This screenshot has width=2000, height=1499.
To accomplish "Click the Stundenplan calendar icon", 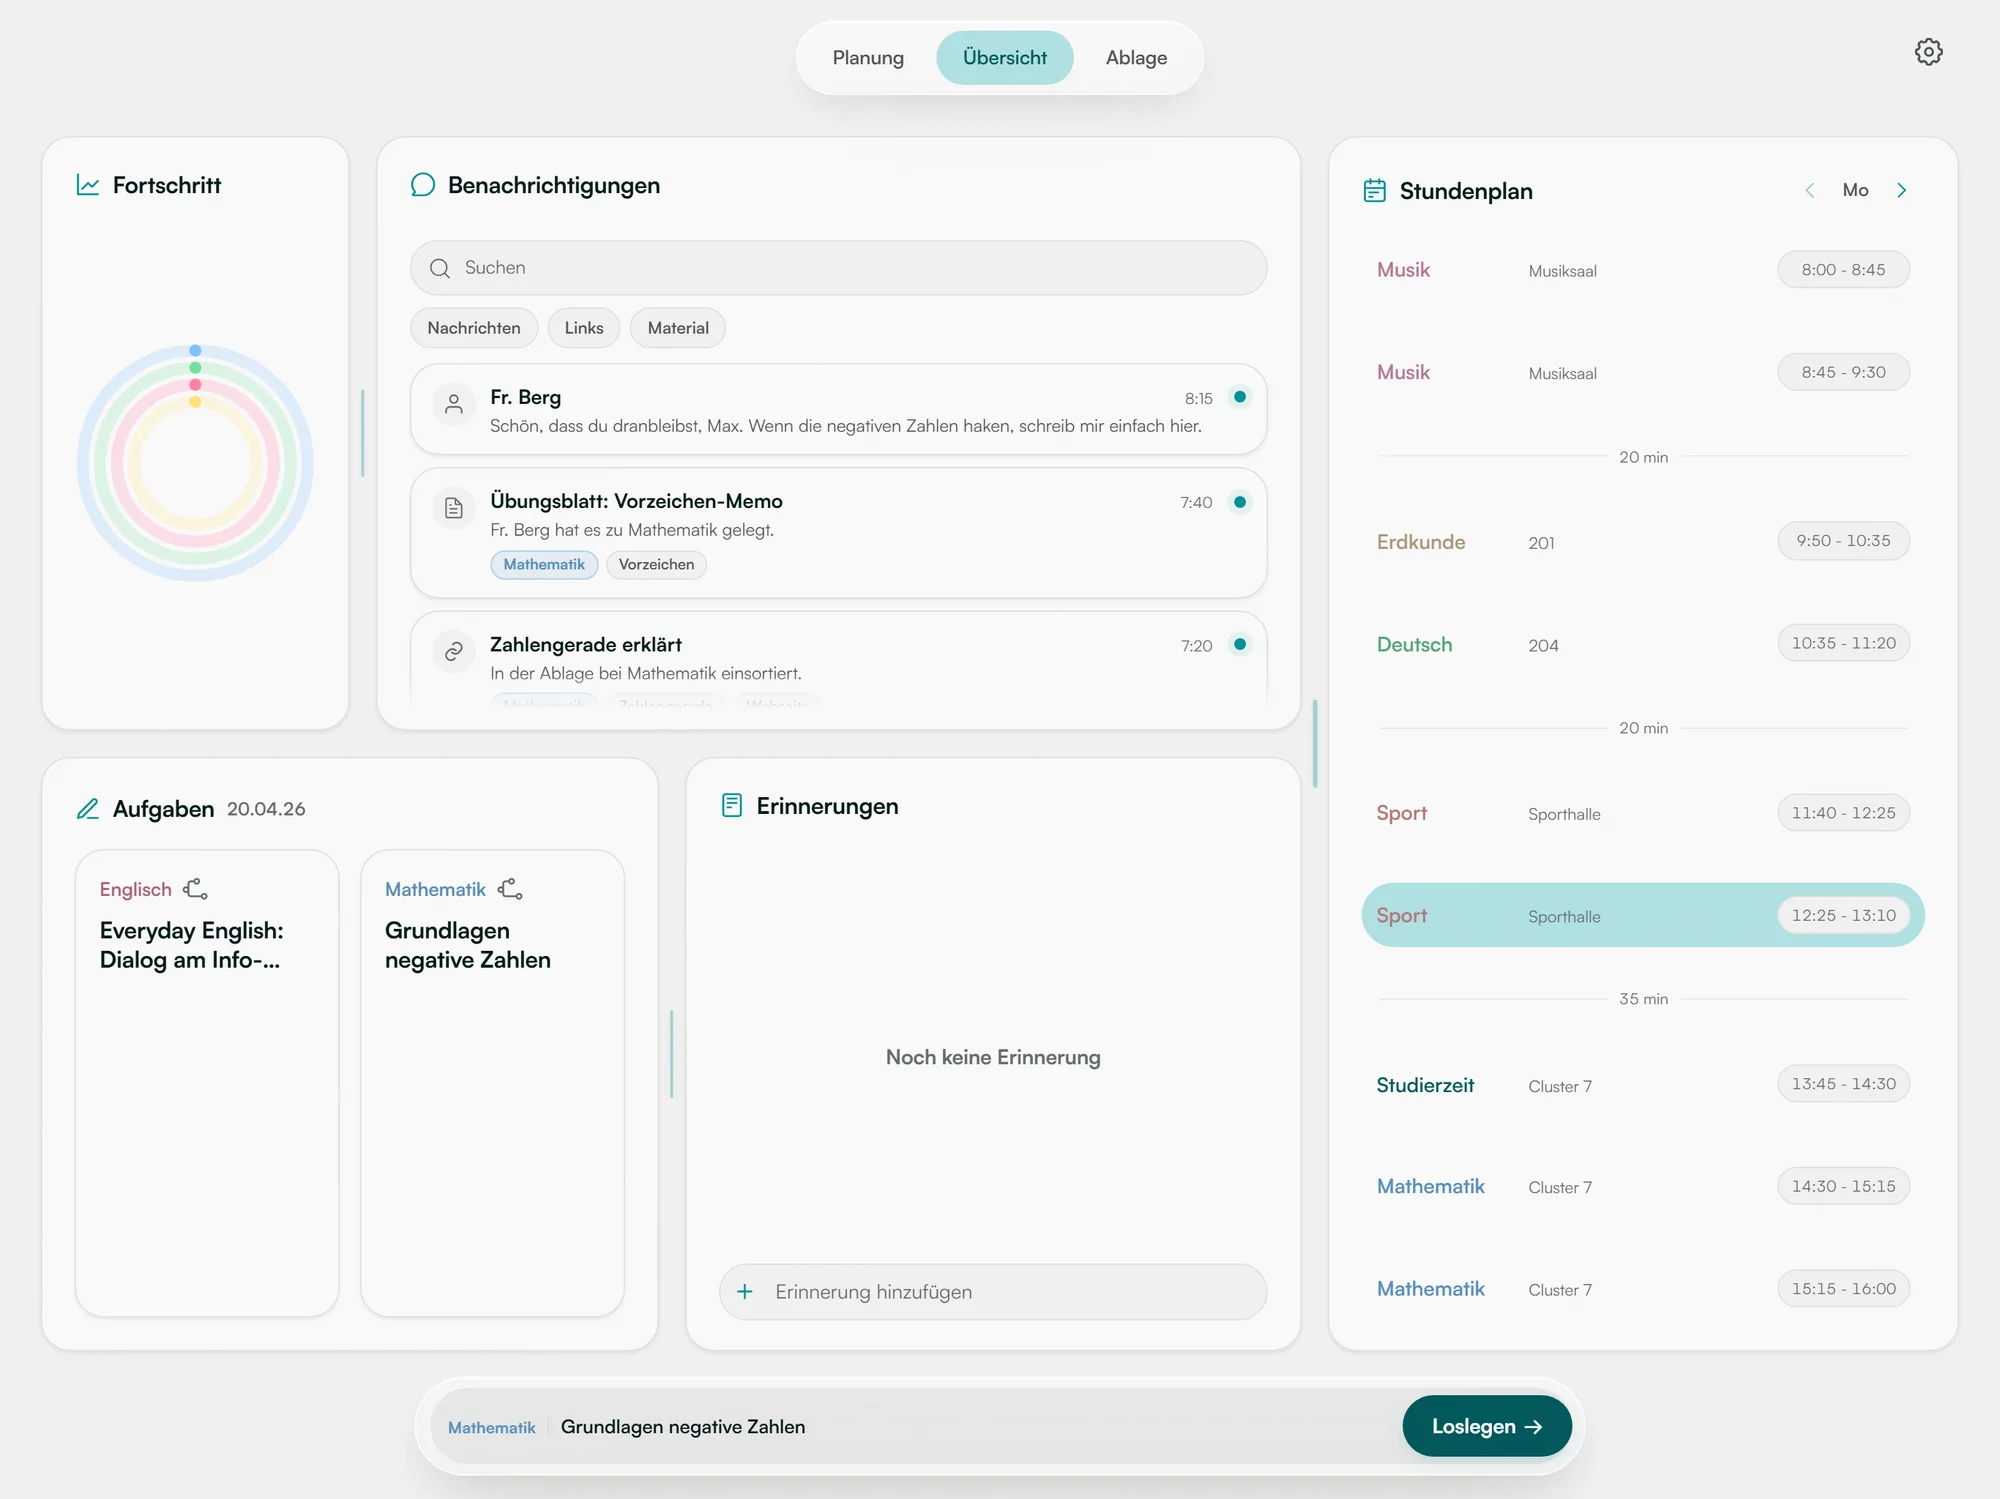I will coord(1375,190).
